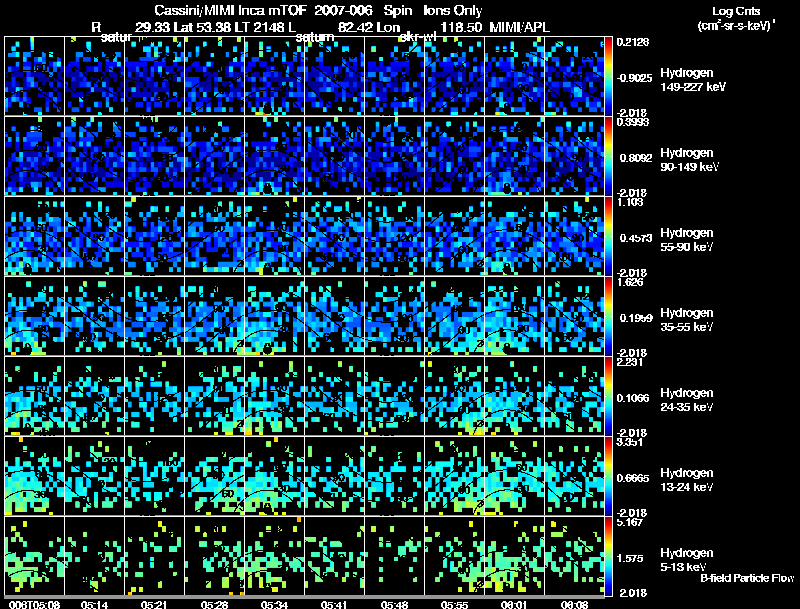This screenshot has width=800, height=609.
Task: Select the Hydrogen 24-35 keV panel at 05:55
Action: pos(455,396)
